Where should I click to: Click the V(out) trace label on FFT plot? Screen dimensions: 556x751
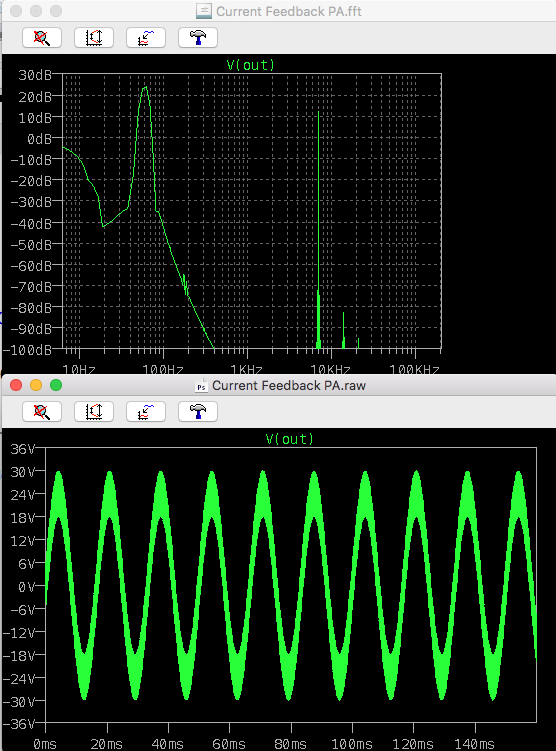click(250, 65)
